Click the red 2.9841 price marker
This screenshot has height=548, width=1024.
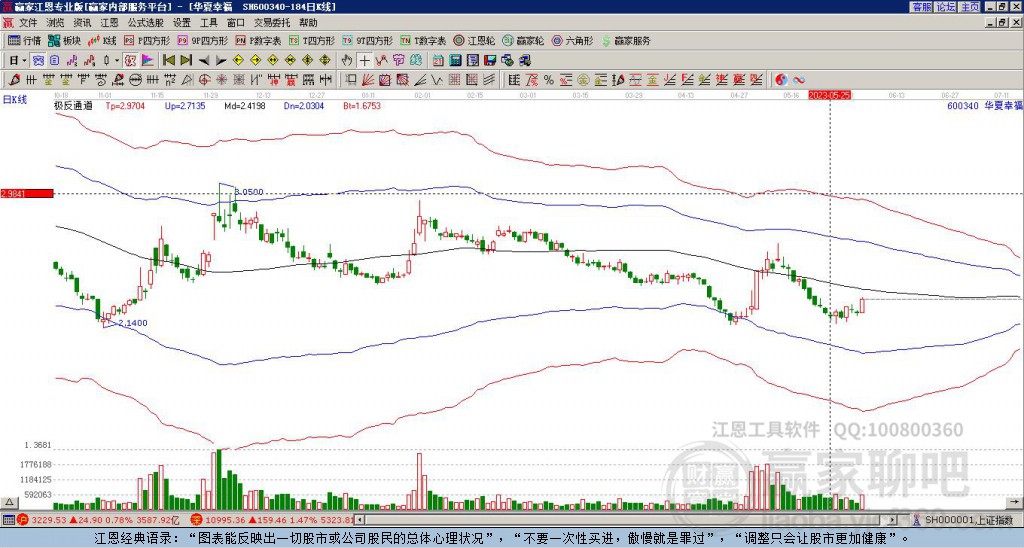26,193
